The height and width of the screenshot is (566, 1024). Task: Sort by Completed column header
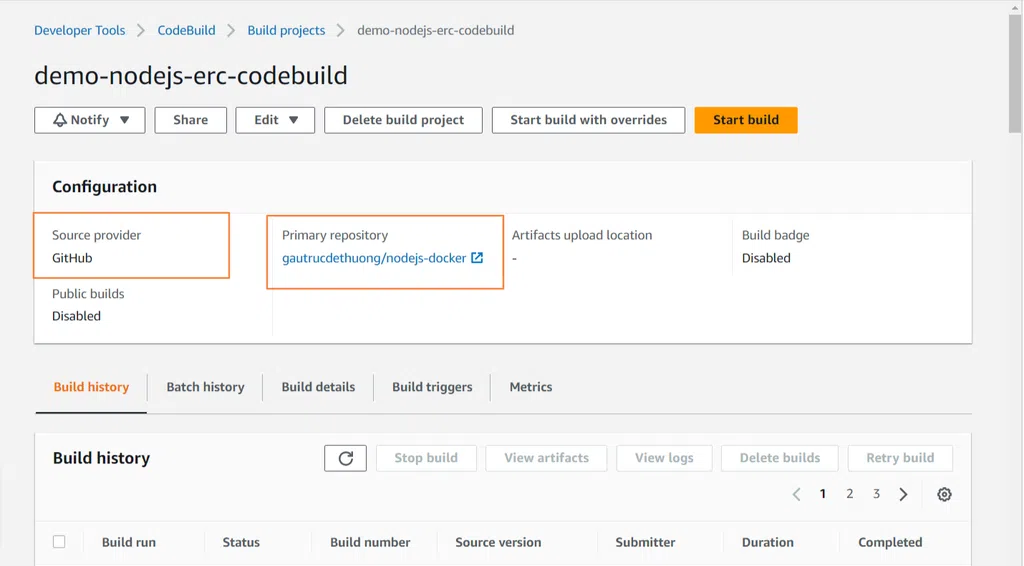890,542
